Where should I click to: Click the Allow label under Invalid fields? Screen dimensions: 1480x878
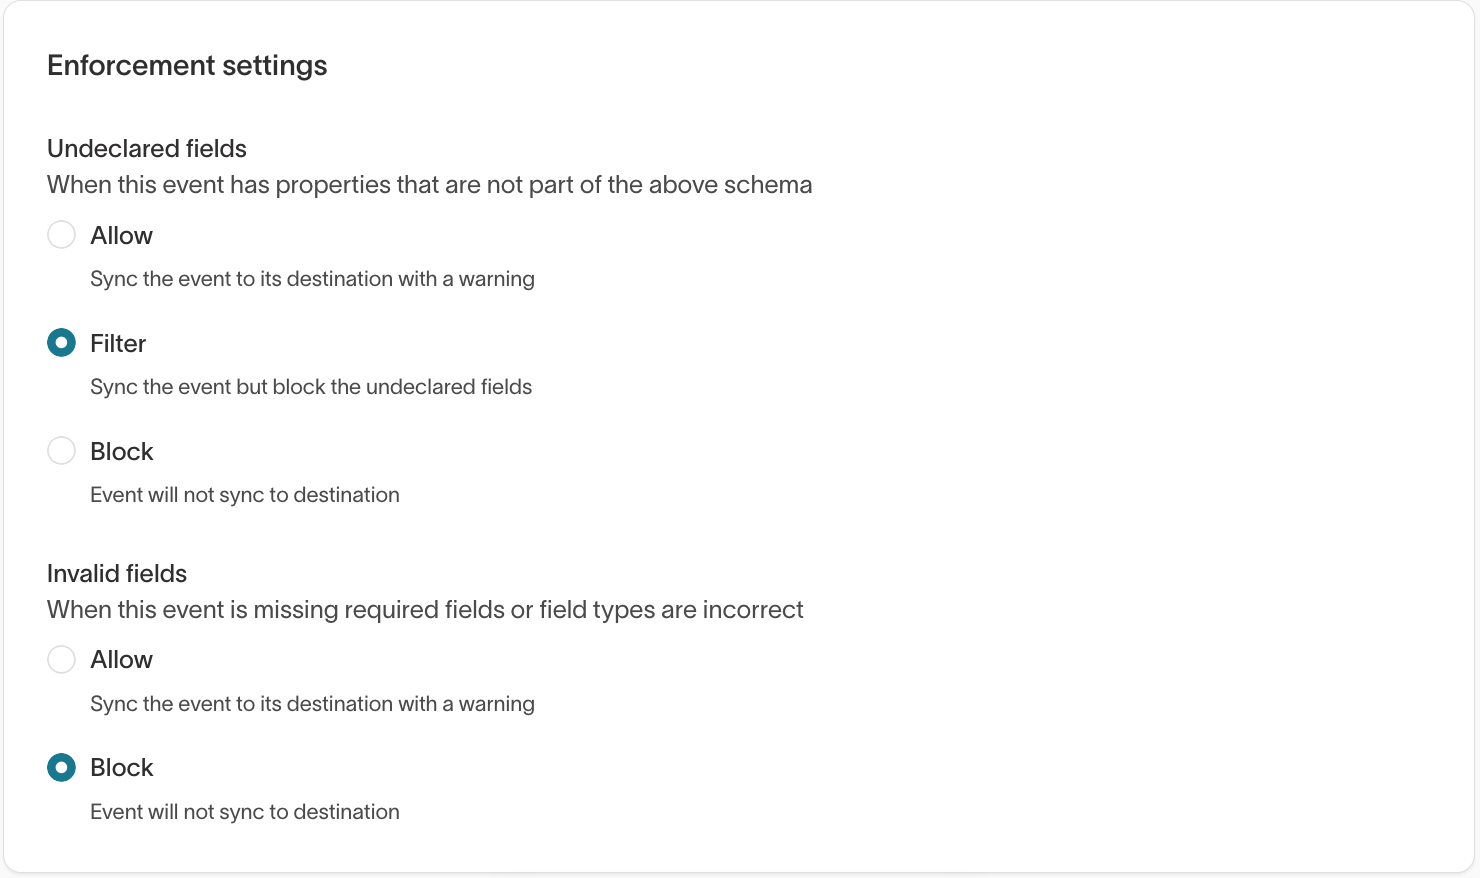[x=120, y=659]
